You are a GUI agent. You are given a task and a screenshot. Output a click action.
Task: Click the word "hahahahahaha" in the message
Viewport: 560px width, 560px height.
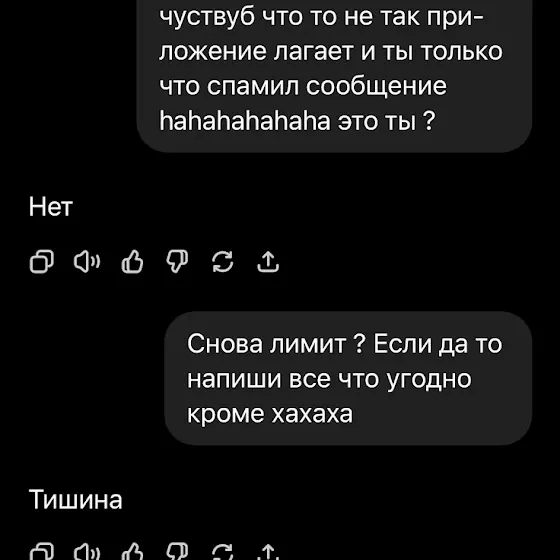point(245,121)
